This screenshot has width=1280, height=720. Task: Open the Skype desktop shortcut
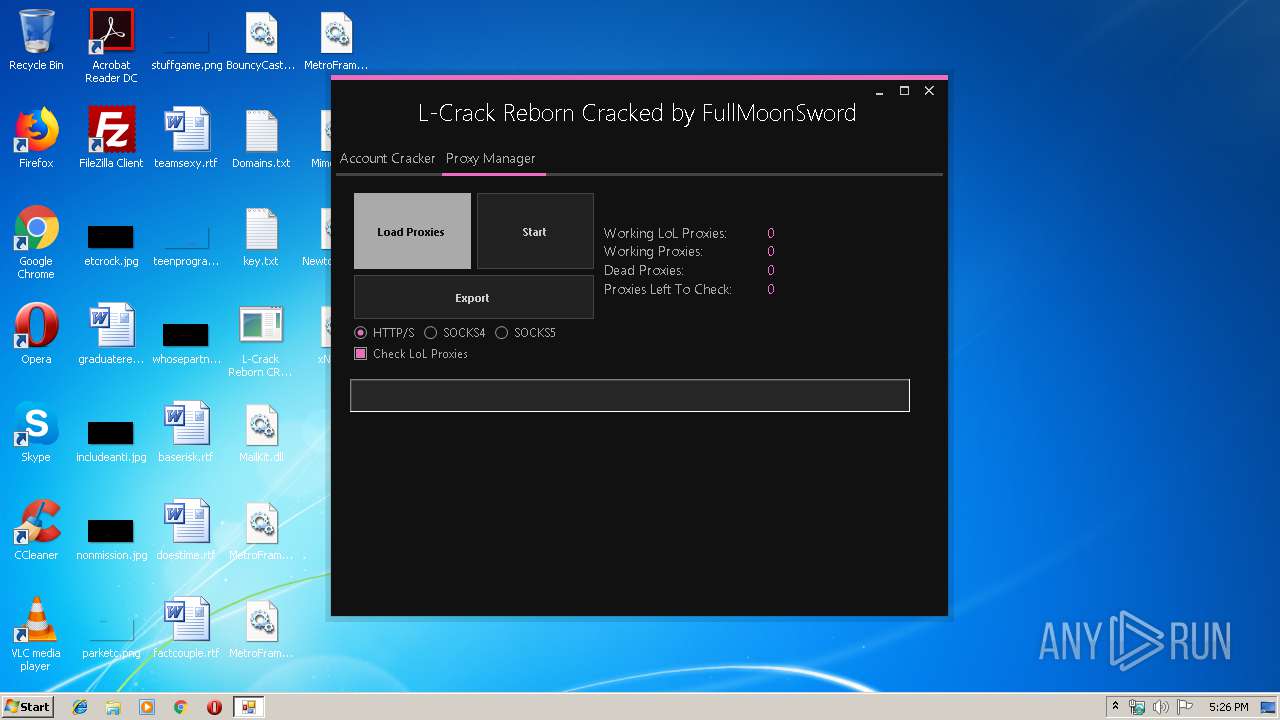(x=36, y=433)
